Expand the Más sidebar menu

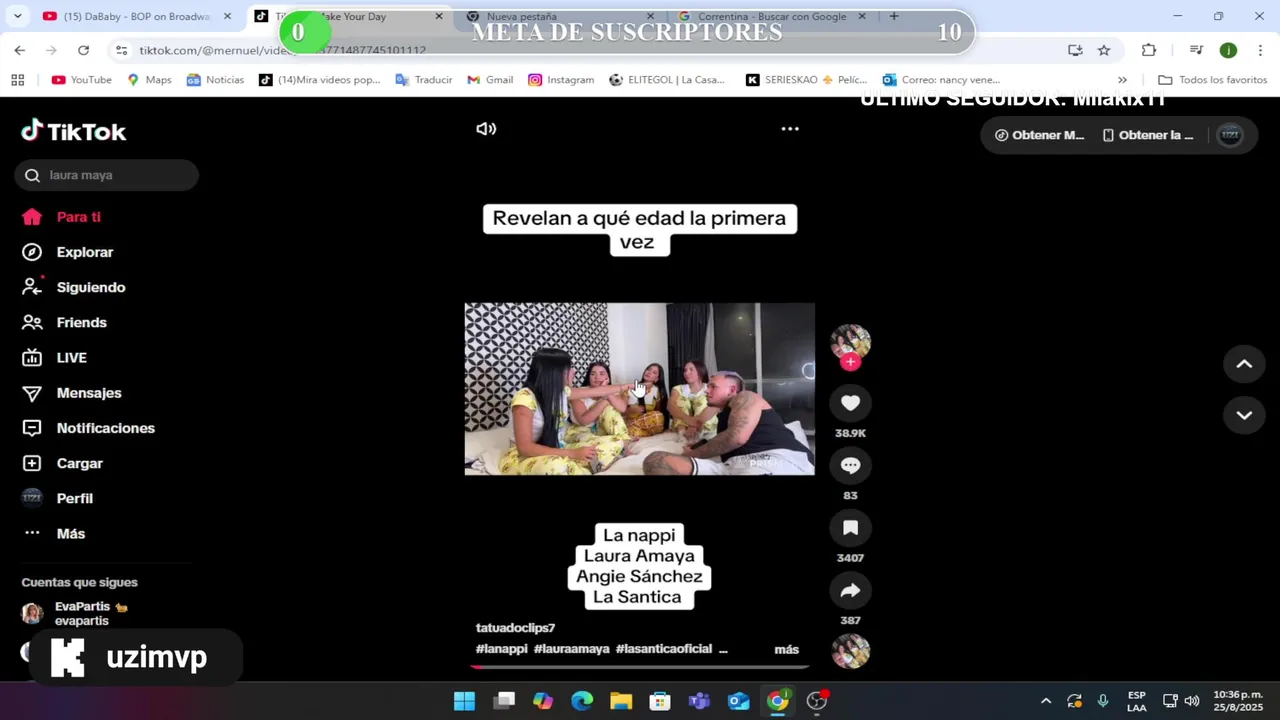point(54,533)
